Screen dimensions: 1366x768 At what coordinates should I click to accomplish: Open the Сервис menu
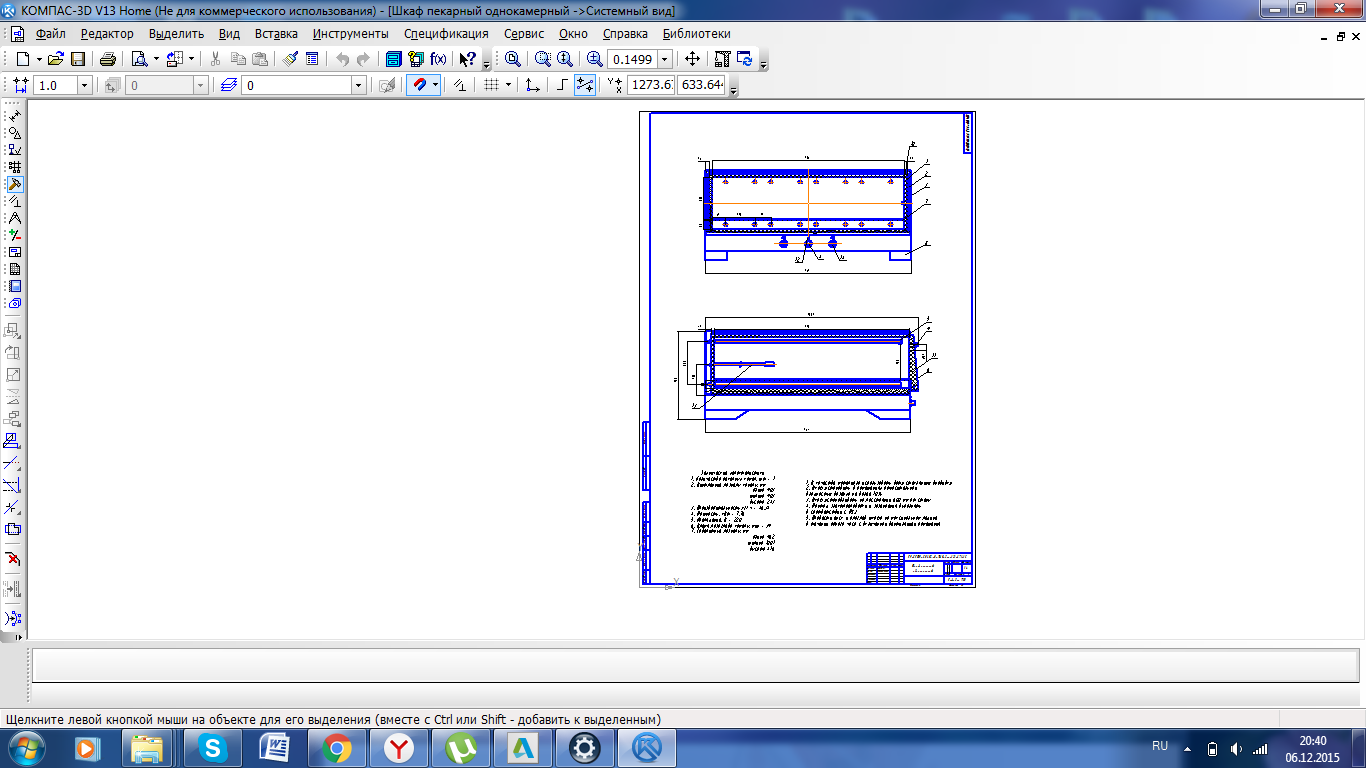(524, 33)
